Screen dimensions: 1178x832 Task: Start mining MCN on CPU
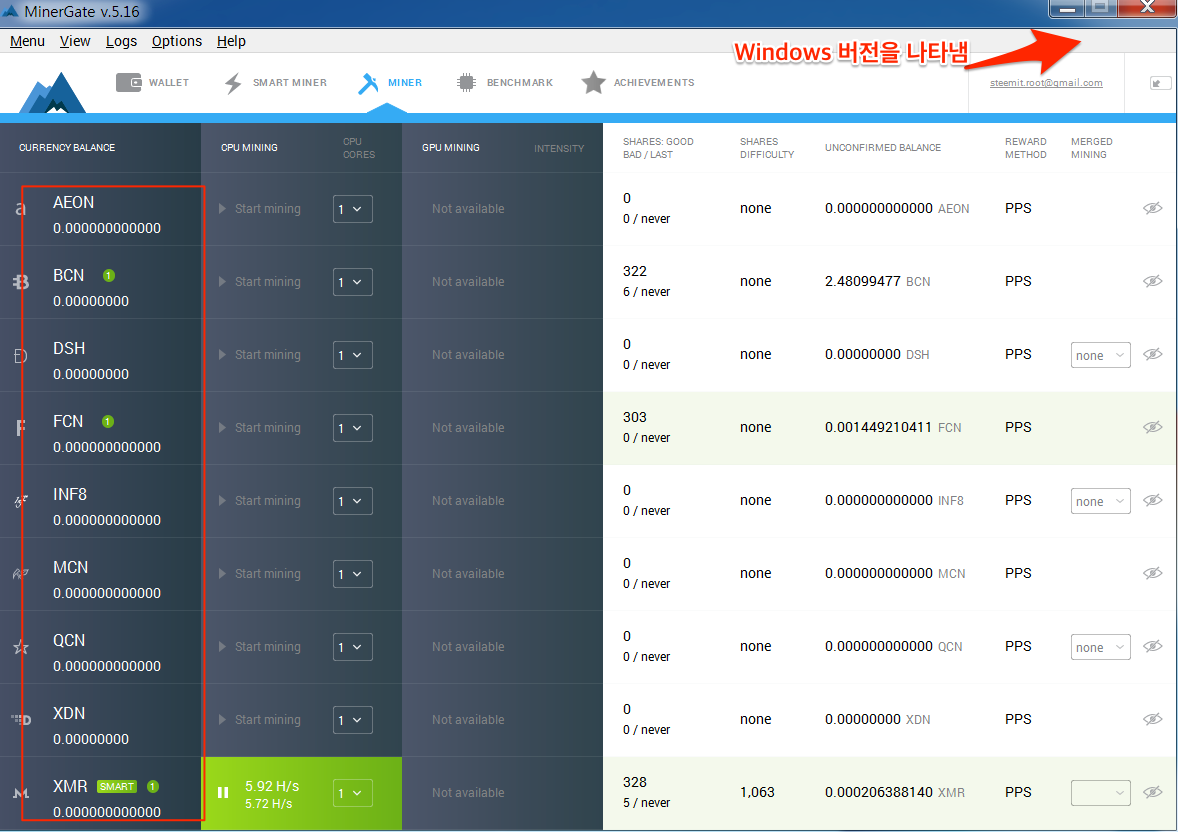point(260,573)
